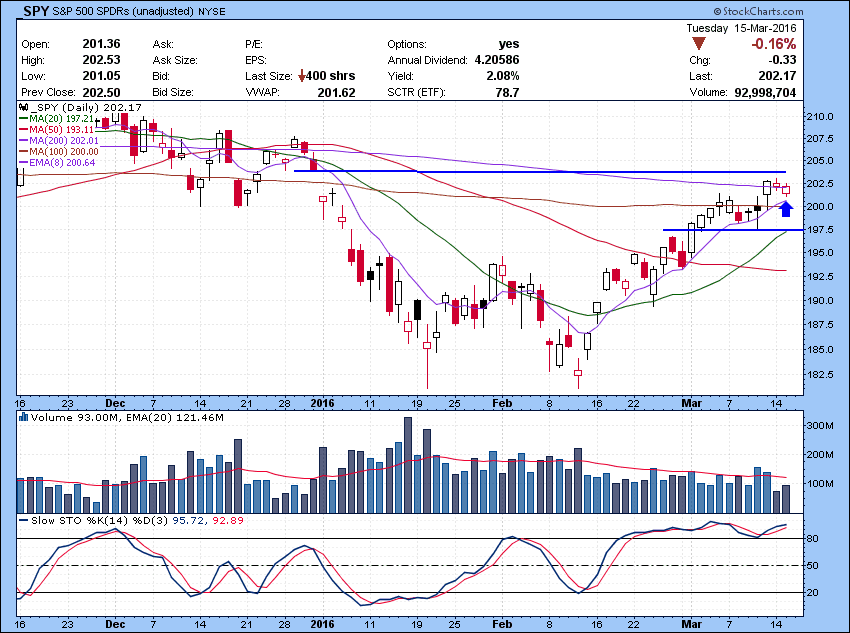Click the Slow STO %K(14) %D(3) label

point(100,520)
